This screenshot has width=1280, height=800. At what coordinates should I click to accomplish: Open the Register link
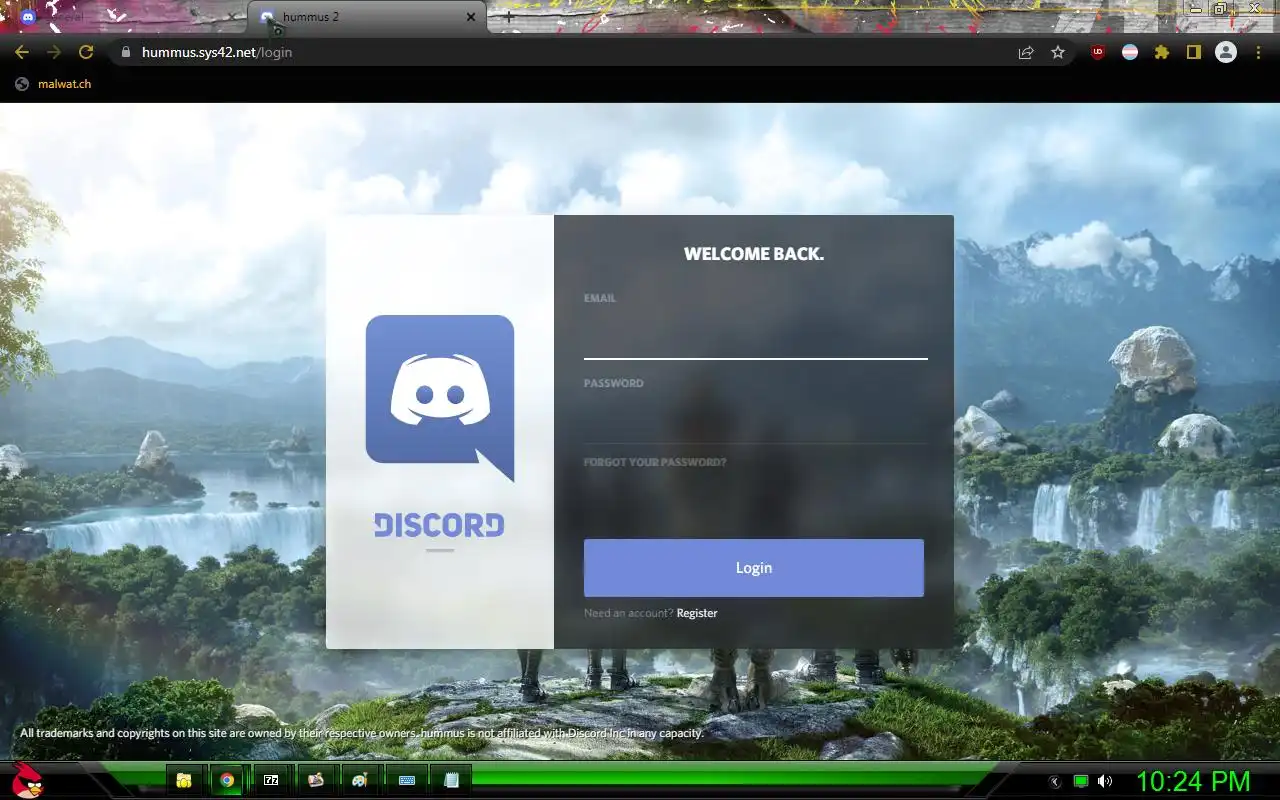pos(697,613)
